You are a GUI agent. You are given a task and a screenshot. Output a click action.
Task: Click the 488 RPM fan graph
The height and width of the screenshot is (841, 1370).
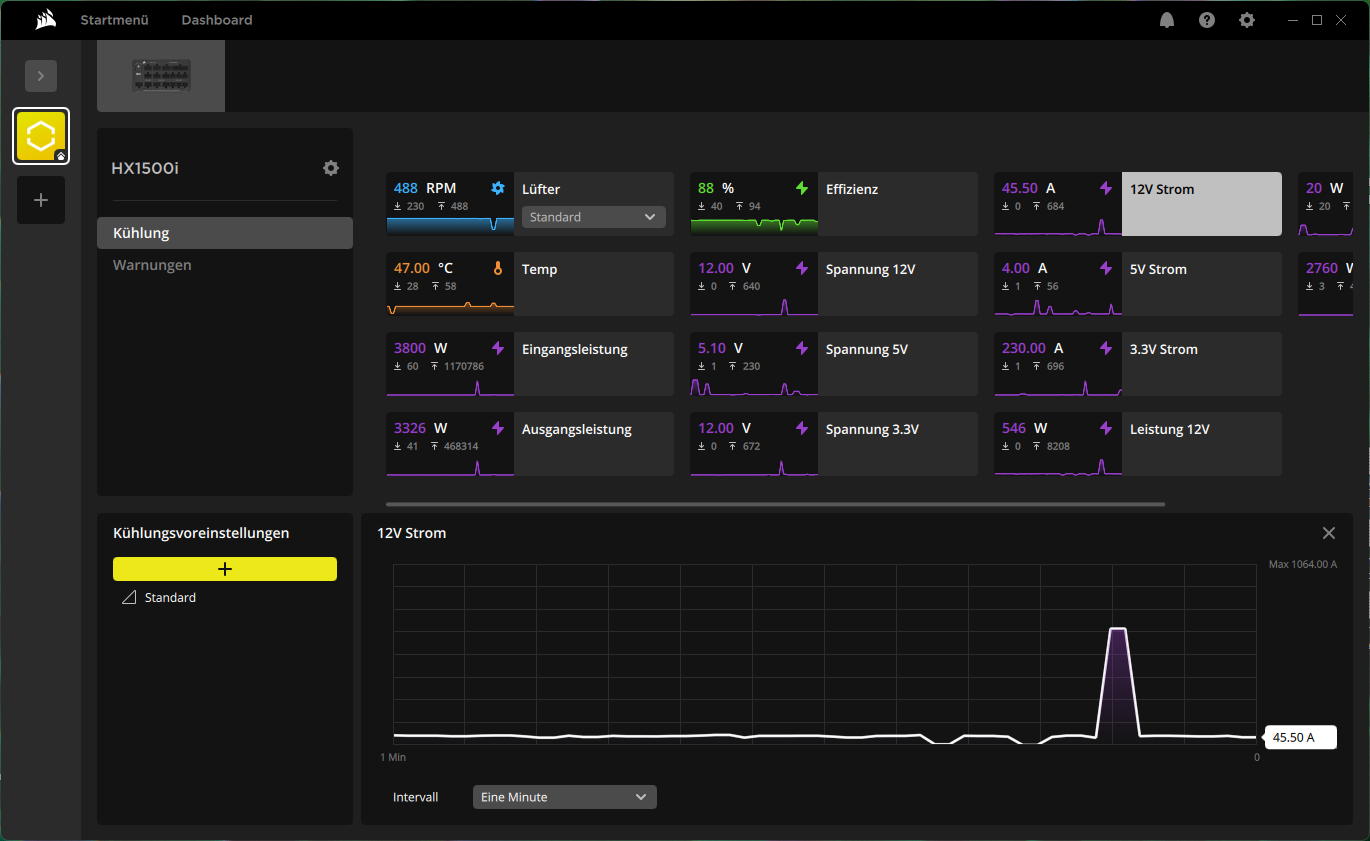[450, 225]
